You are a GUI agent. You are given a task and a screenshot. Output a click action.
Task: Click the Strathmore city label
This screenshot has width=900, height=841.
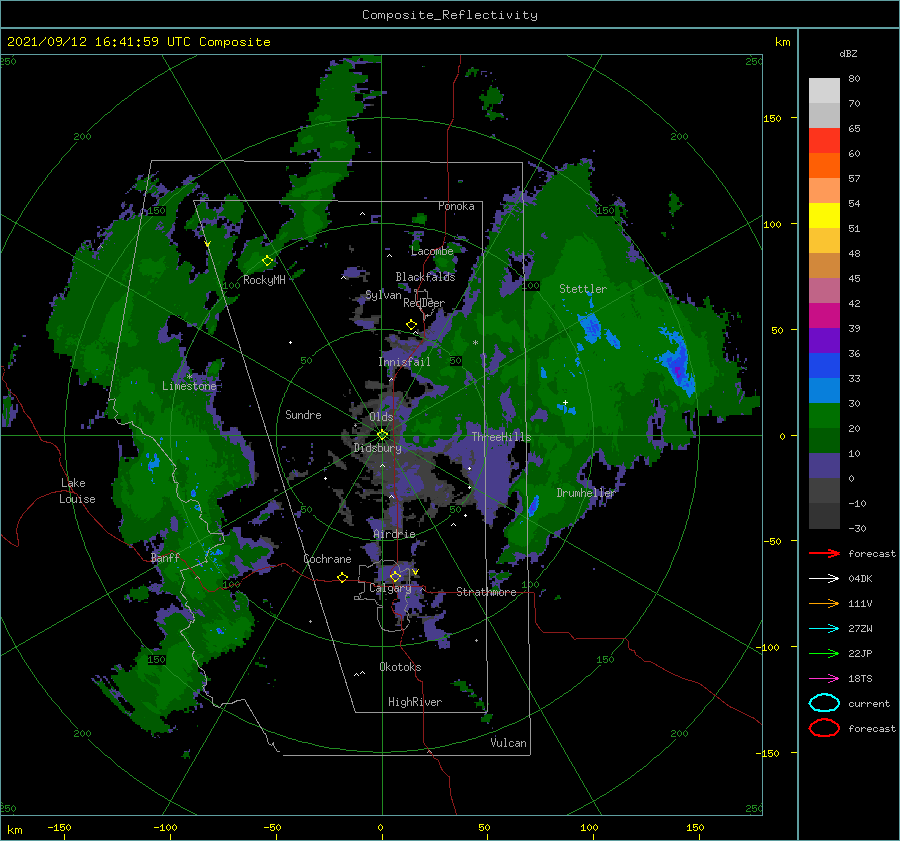coord(486,592)
